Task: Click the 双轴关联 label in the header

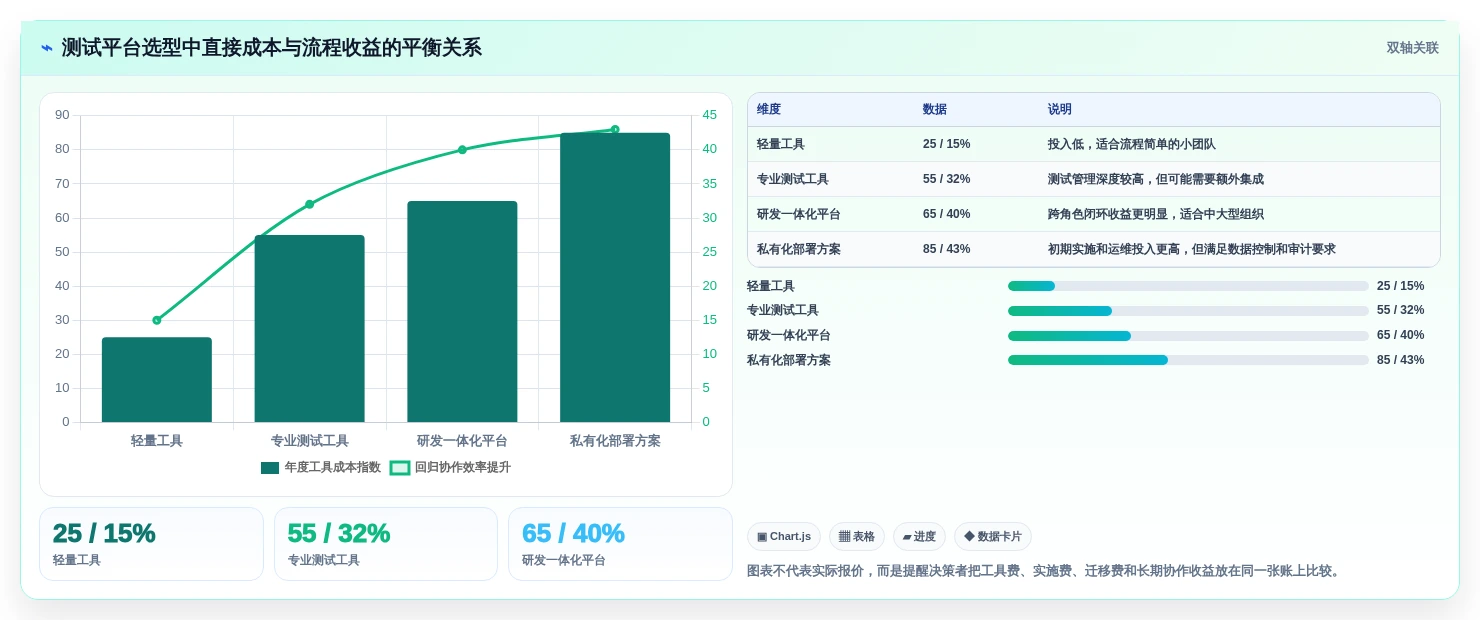Action: pyautogui.click(x=1412, y=48)
